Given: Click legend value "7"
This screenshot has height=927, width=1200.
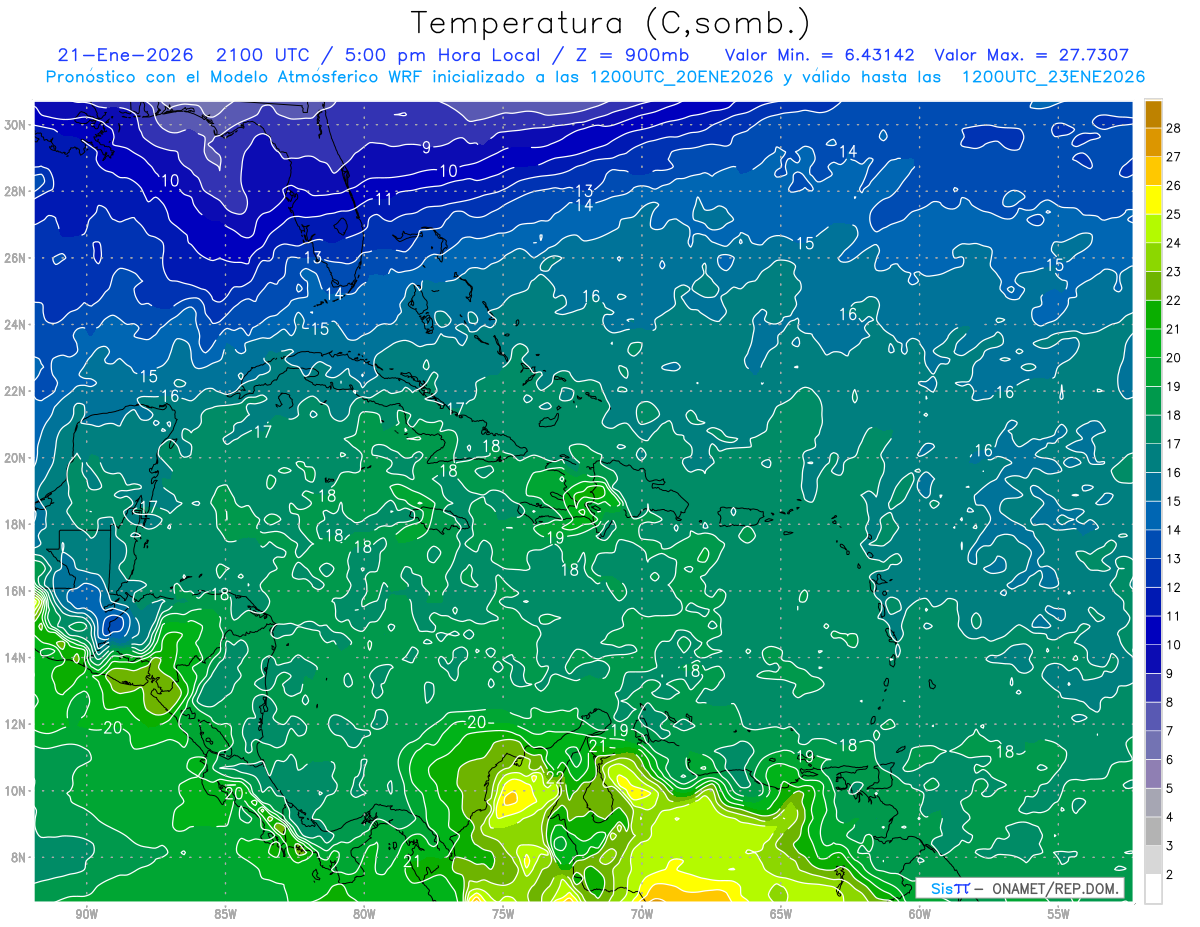Looking at the screenshot, I should tap(1170, 731).
